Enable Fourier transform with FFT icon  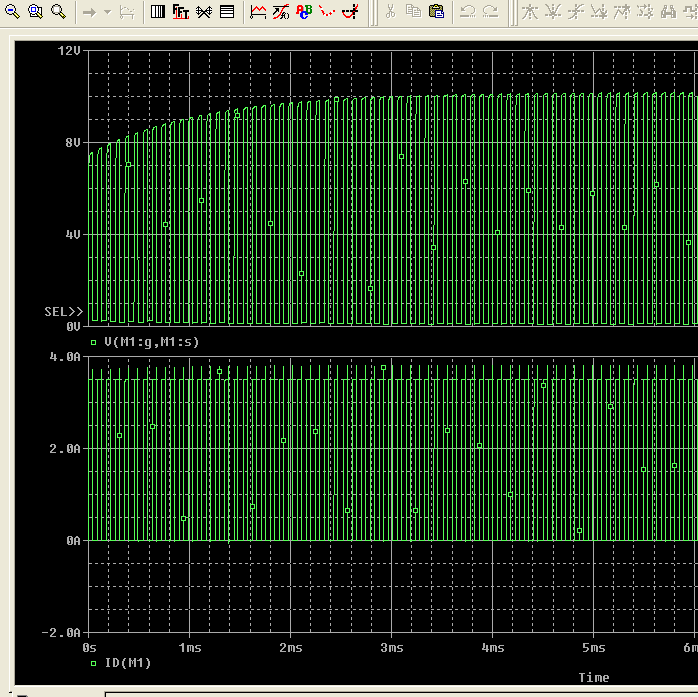[x=181, y=12]
